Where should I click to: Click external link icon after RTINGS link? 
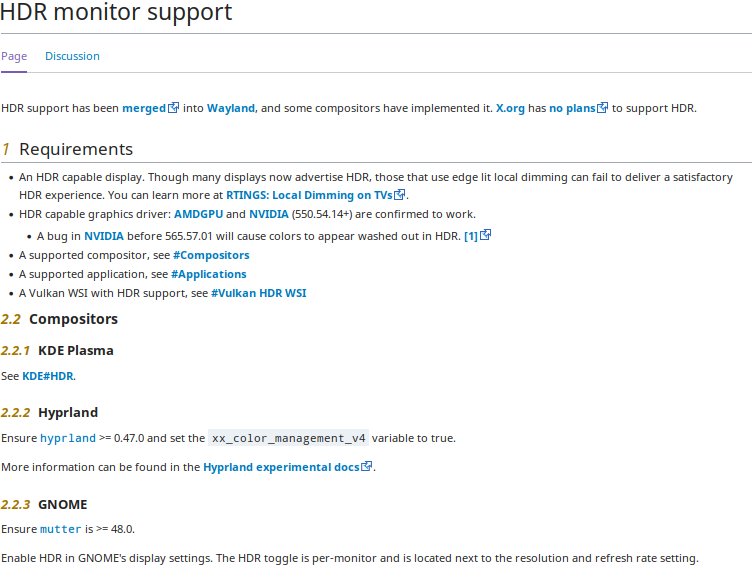[400, 195]
